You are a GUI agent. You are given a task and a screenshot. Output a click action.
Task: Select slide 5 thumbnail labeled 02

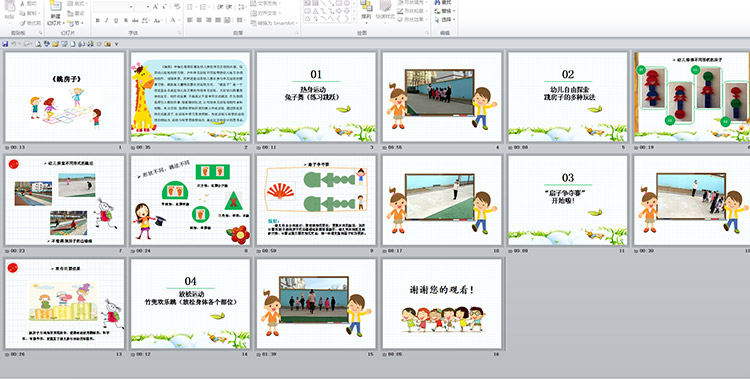568,97
